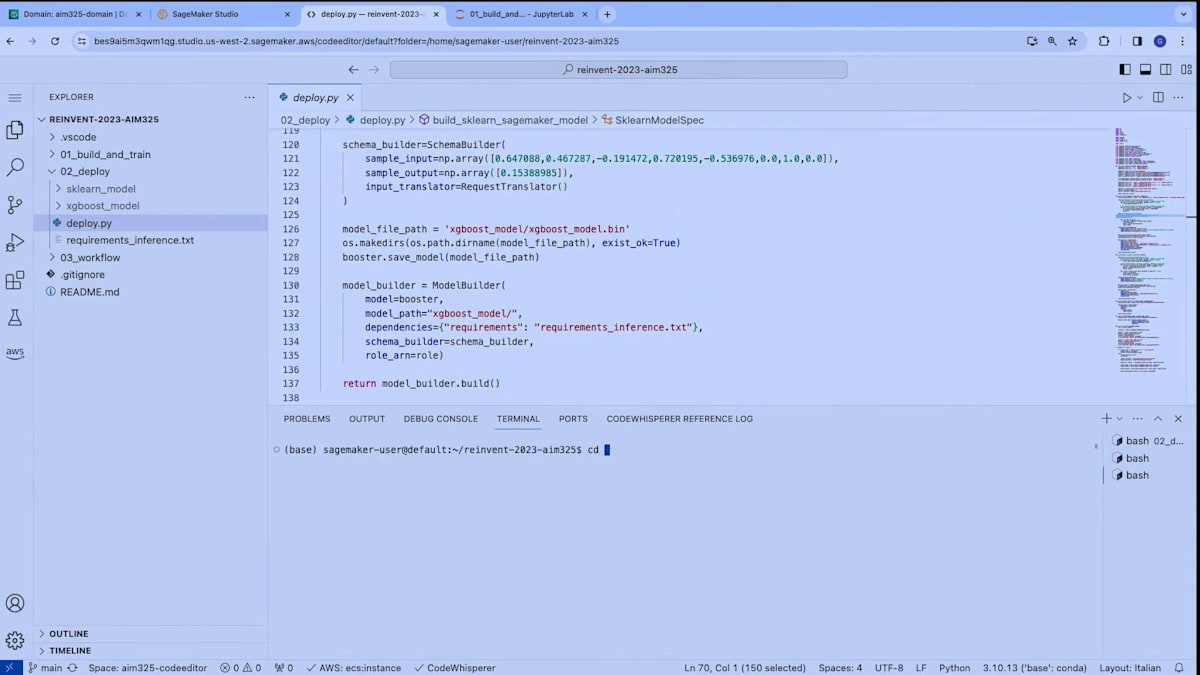The height and width of the screenshot is (675, 1200).
Task: Open the Search view magnifier icon
Action: pos(15,168)
